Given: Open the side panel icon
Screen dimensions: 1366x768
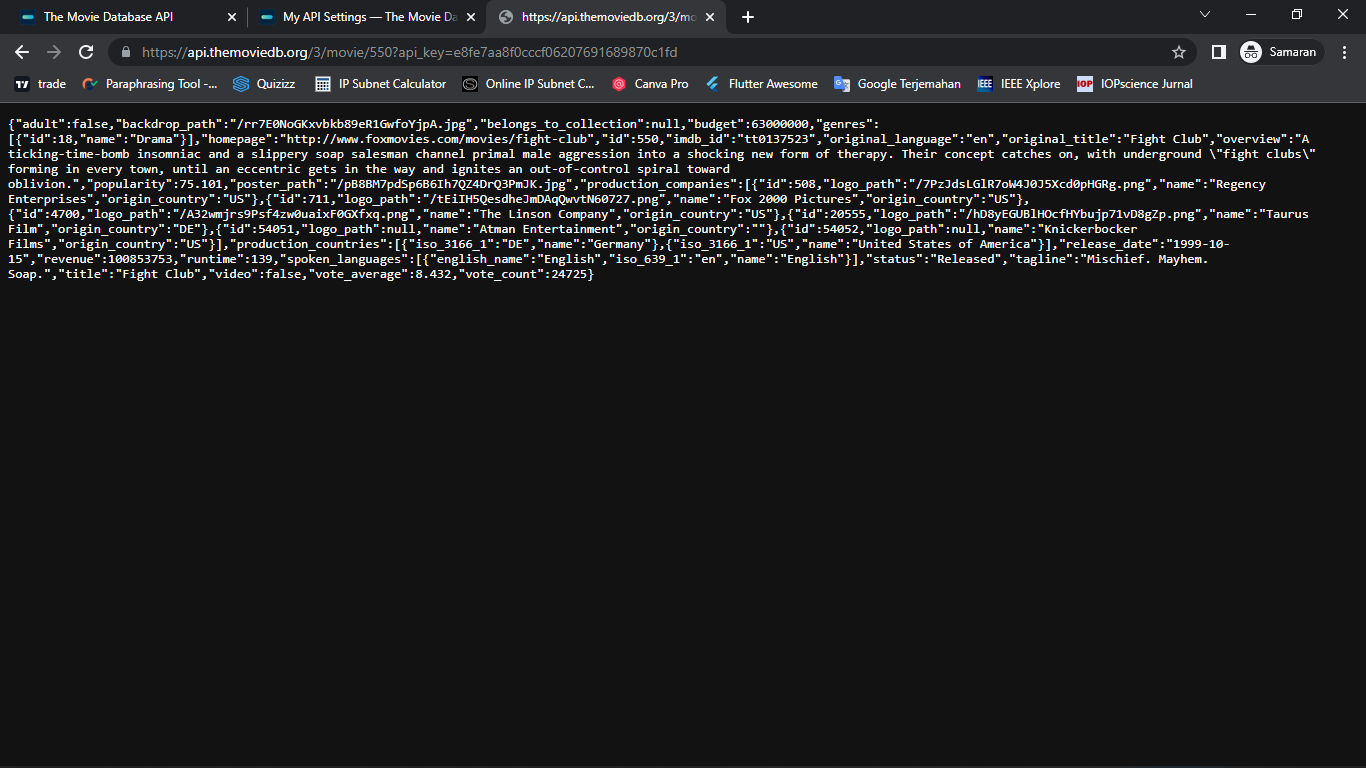Looking at the screenshot, I should (1217, 52).
